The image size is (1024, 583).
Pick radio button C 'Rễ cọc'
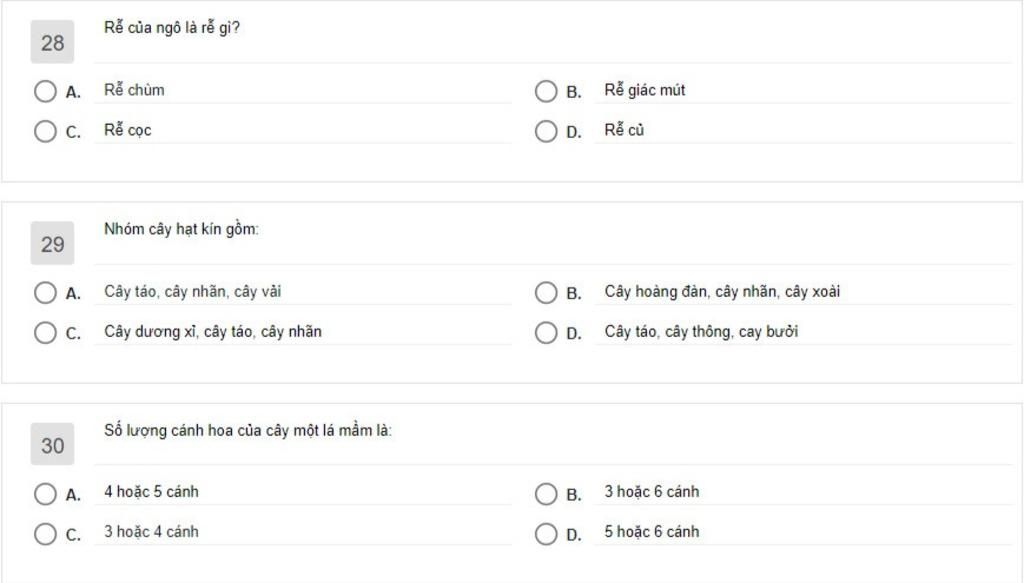click(45, 132)
